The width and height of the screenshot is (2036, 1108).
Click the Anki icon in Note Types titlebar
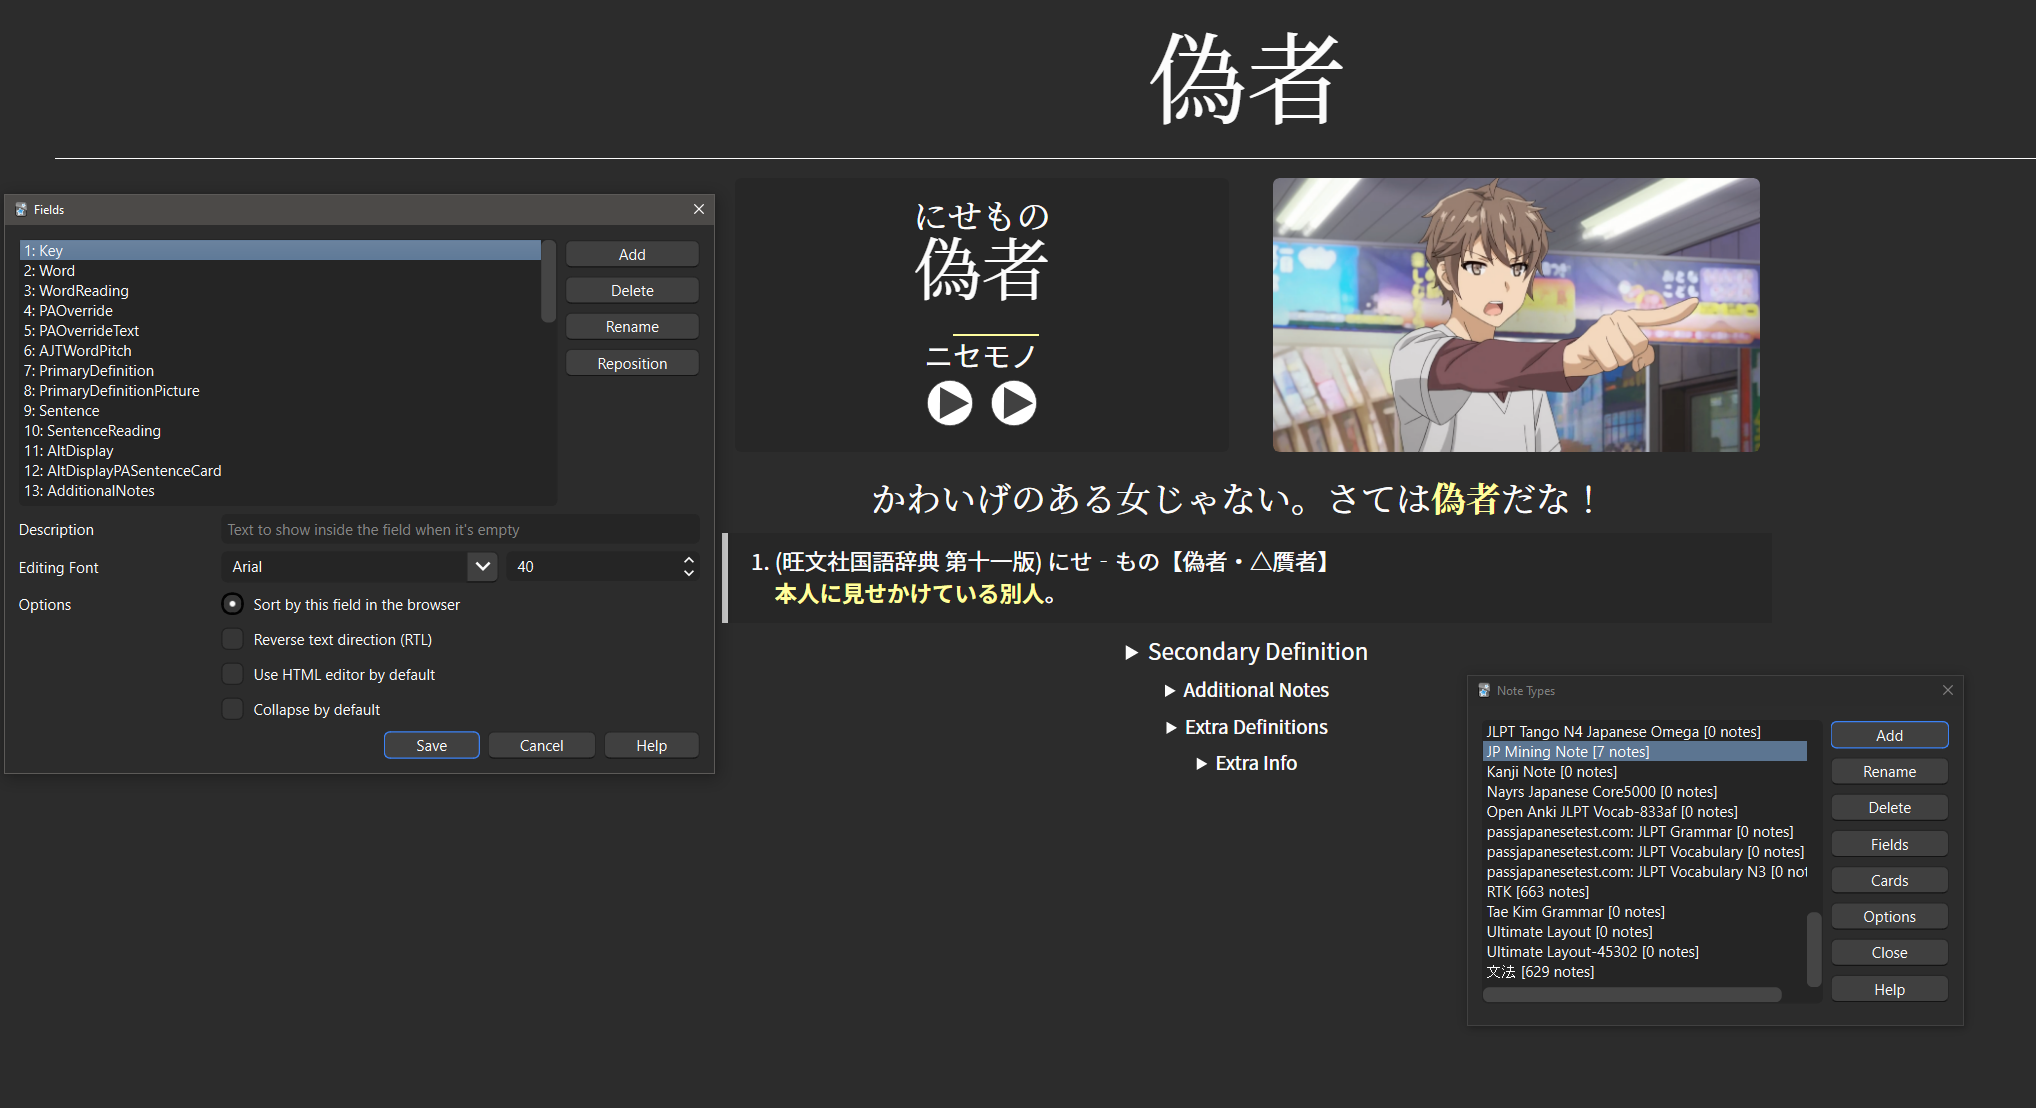1483,690
